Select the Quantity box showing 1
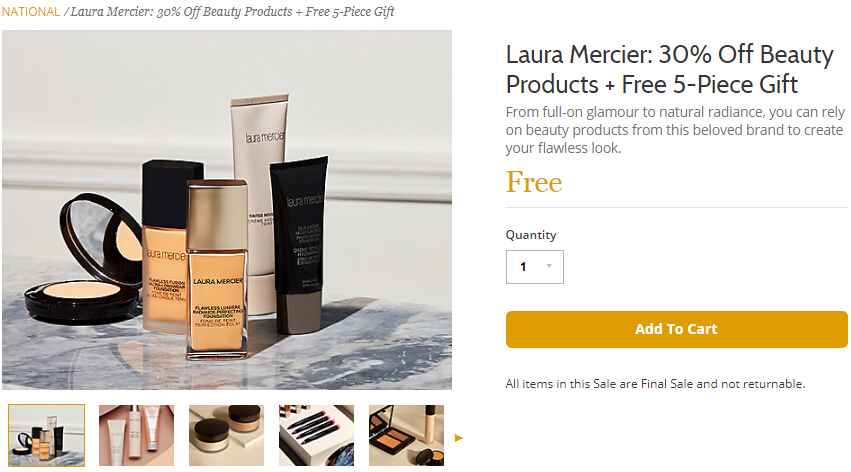 coord(535,266)
